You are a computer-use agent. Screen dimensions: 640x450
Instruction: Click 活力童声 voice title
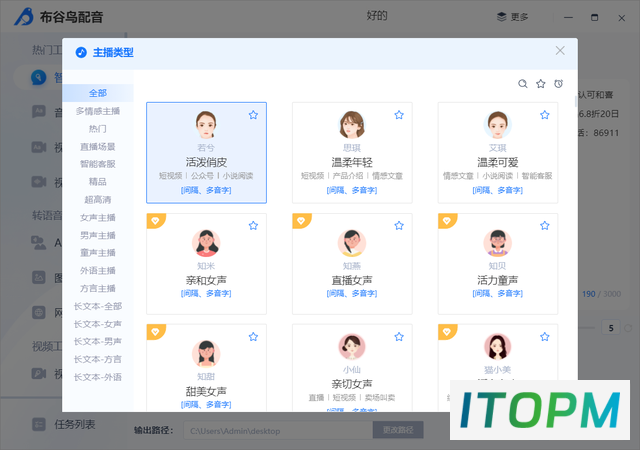498,280
